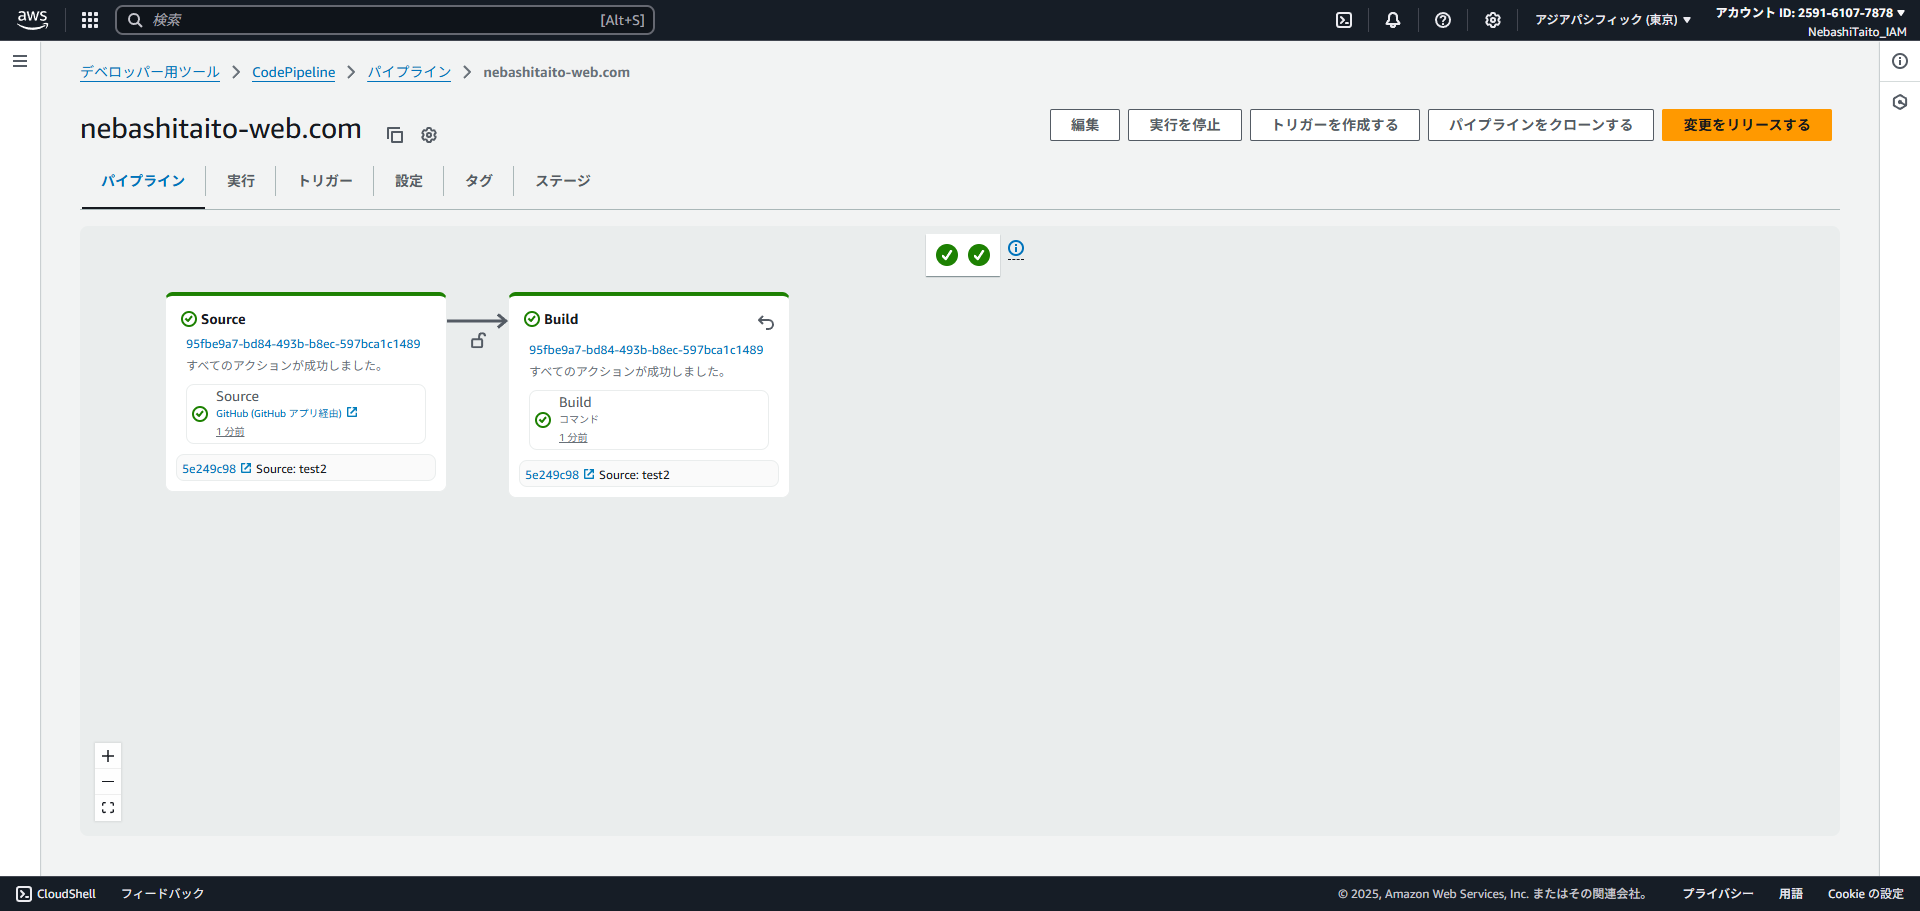This screenshot has height=911, width=1920.
Task: Open フィードバック in footer
Action: pyautogui.click(x=162, y=894)
